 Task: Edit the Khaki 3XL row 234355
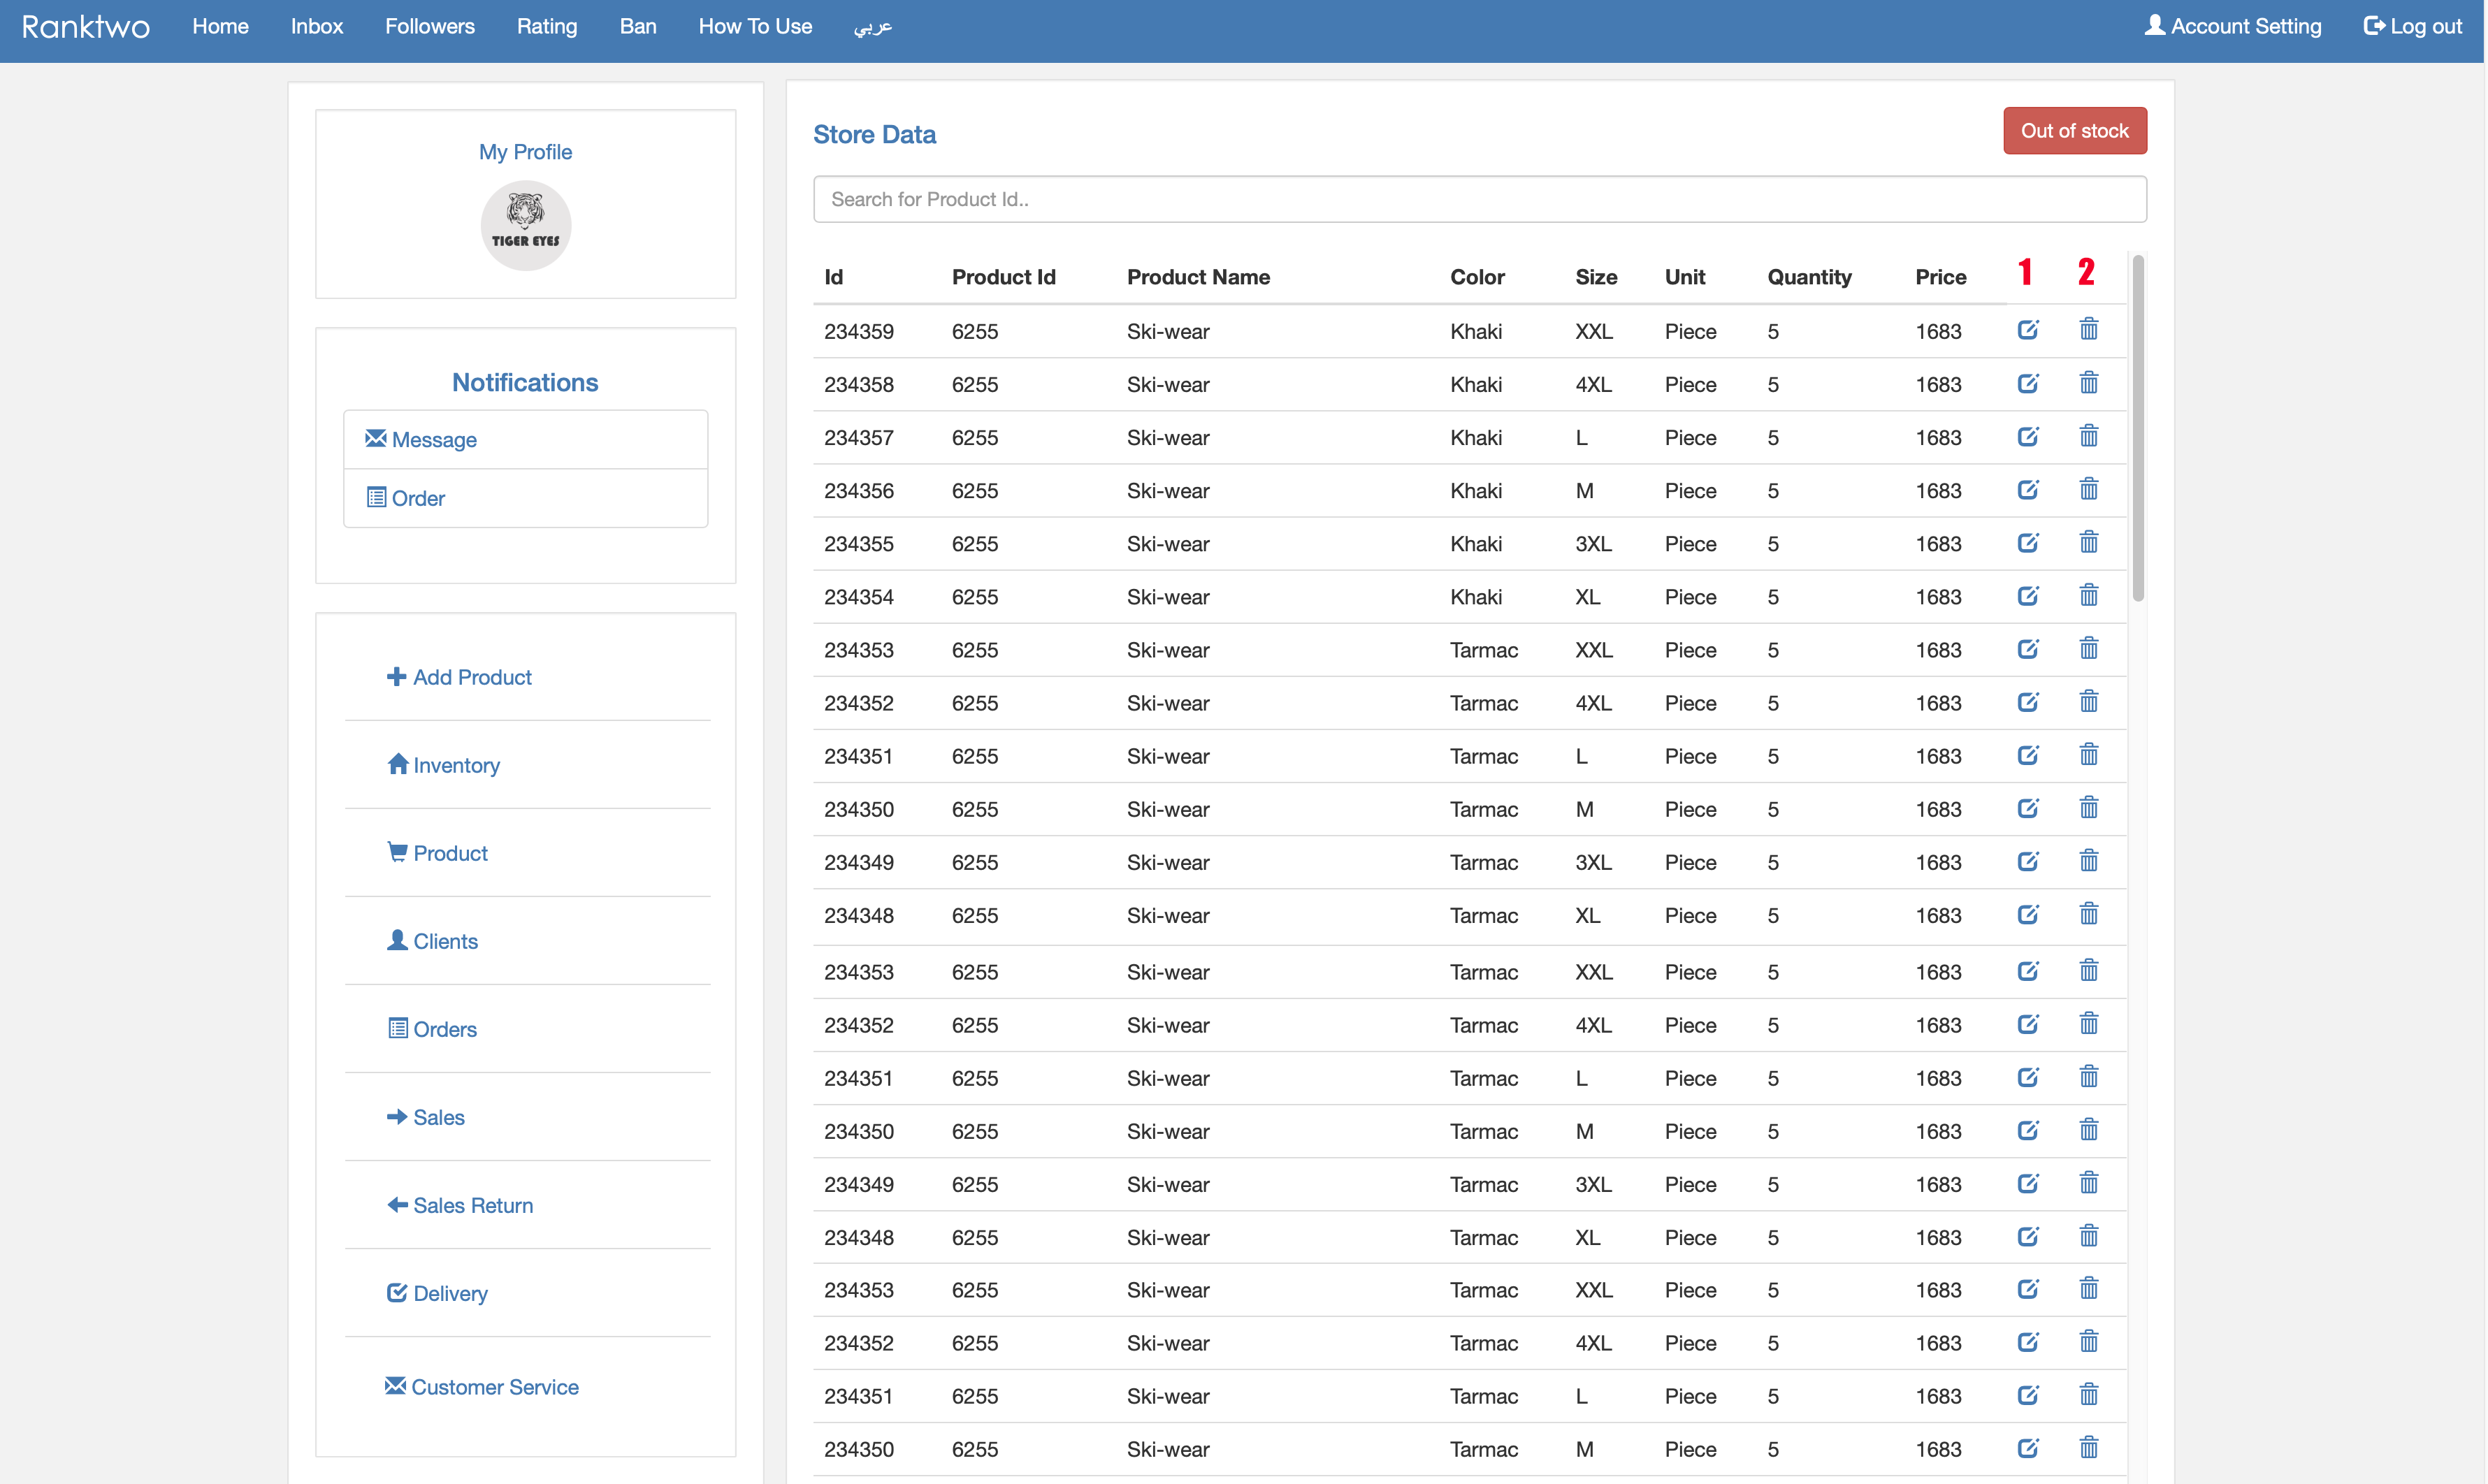2027,542
